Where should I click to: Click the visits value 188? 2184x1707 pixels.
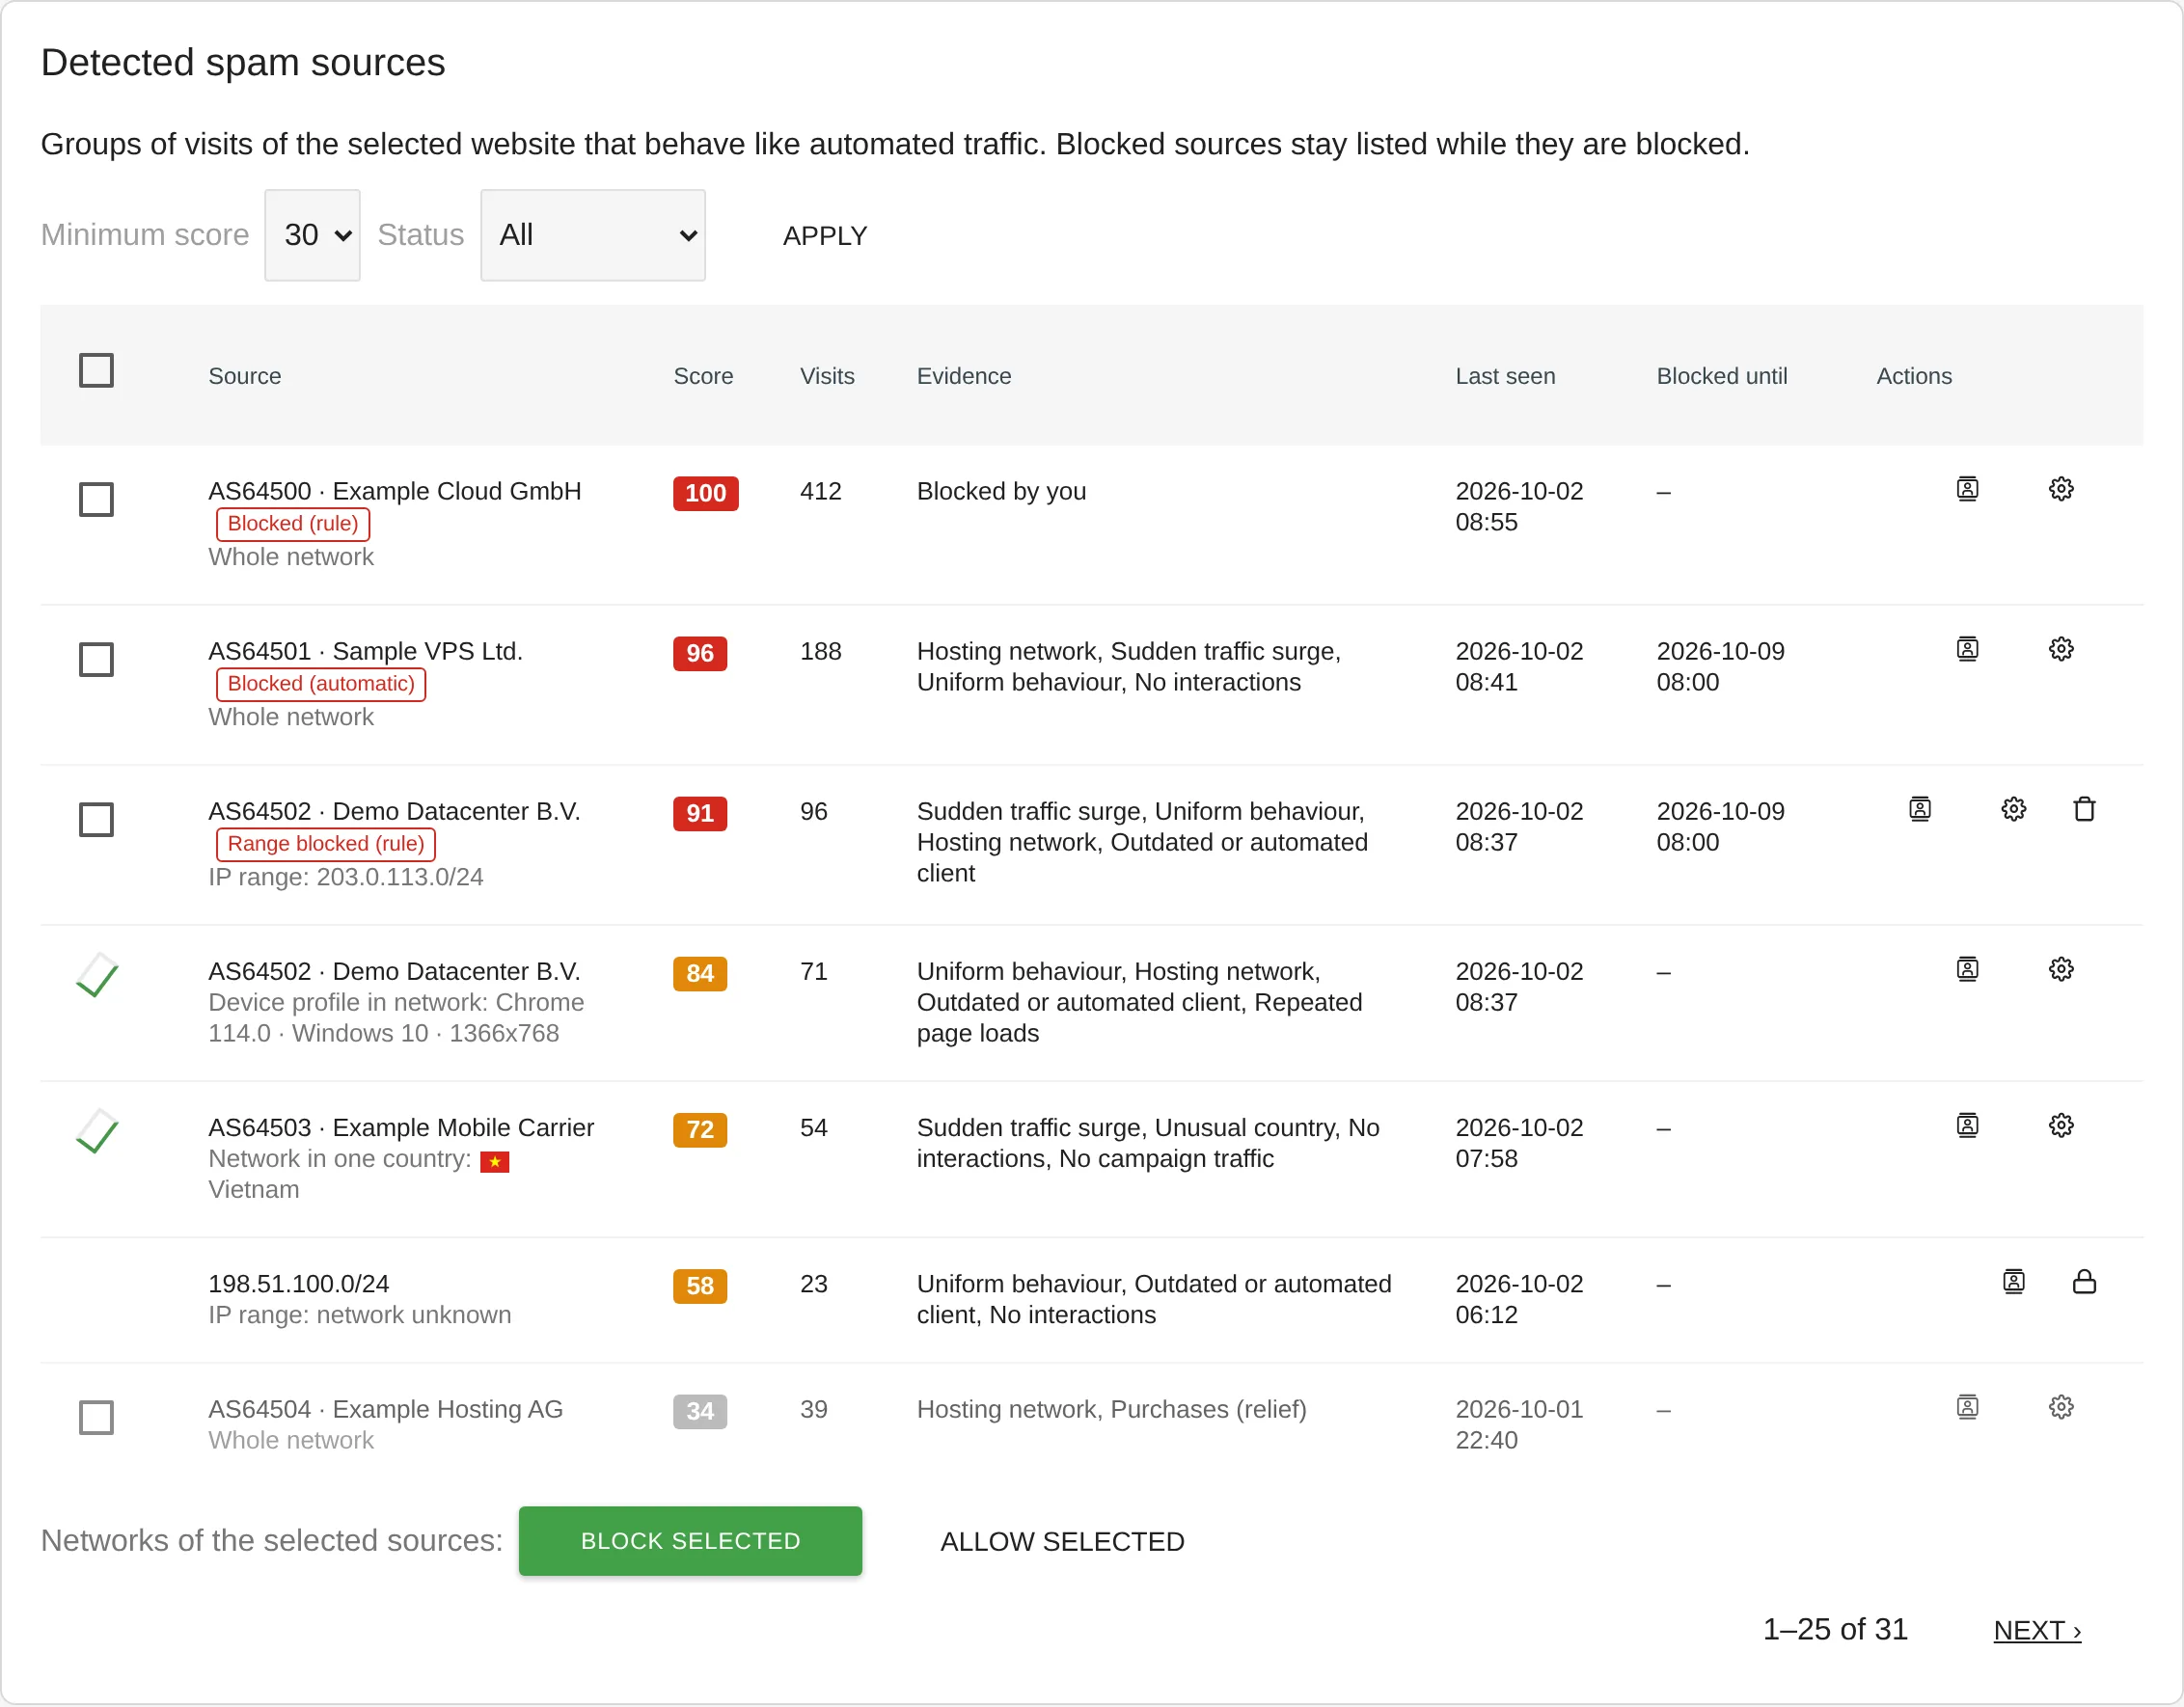pyautogui.click(x=821, y=651)
